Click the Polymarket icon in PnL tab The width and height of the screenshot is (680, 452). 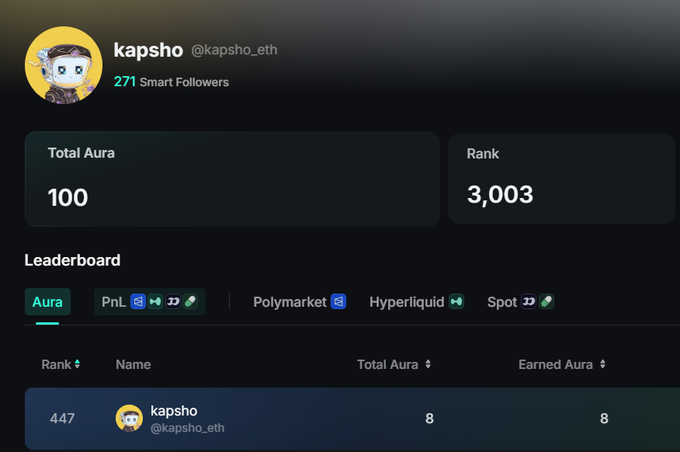coord(138,301)
